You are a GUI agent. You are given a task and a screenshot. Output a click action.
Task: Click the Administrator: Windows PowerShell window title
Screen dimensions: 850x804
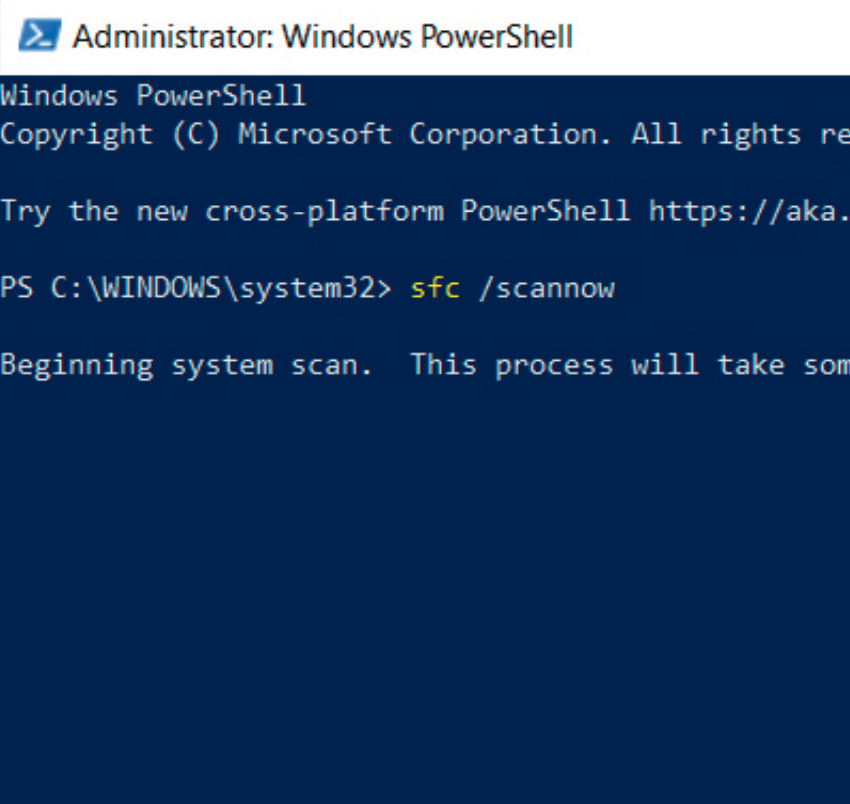[323, 37]
